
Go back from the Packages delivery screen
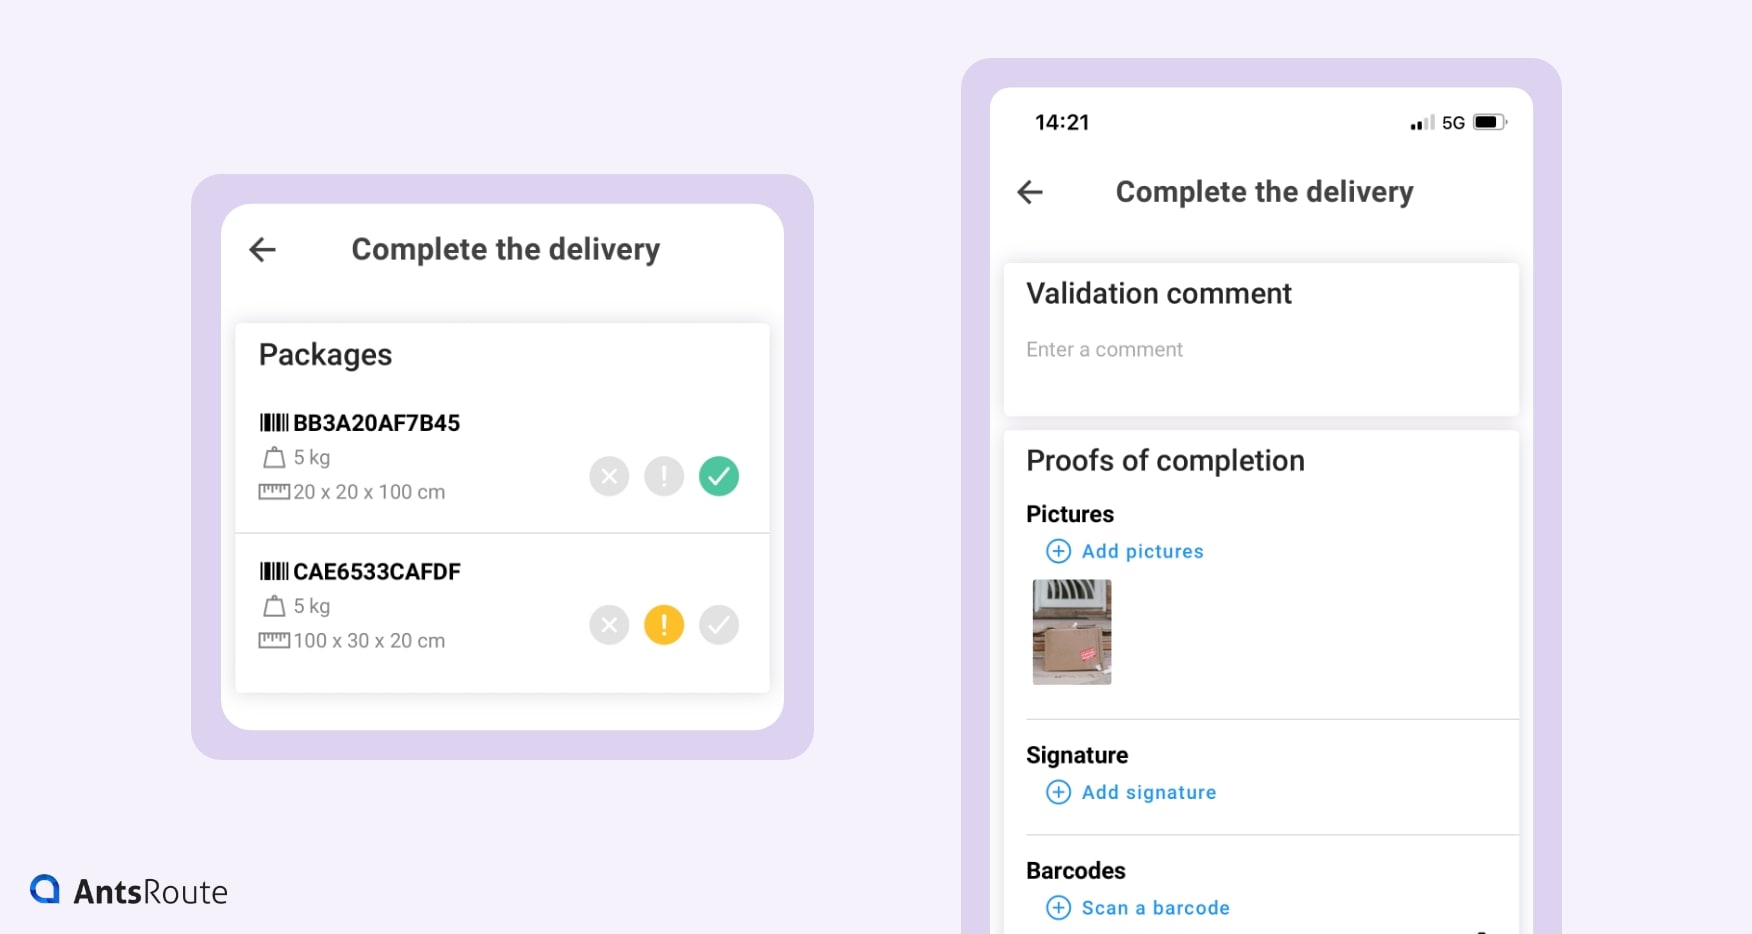click(x=263, y=249)
